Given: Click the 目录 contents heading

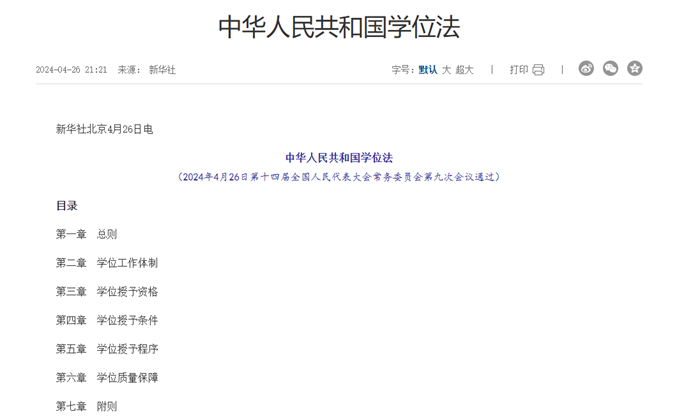Looking at the screenshot, I should (x=67, y=206).
